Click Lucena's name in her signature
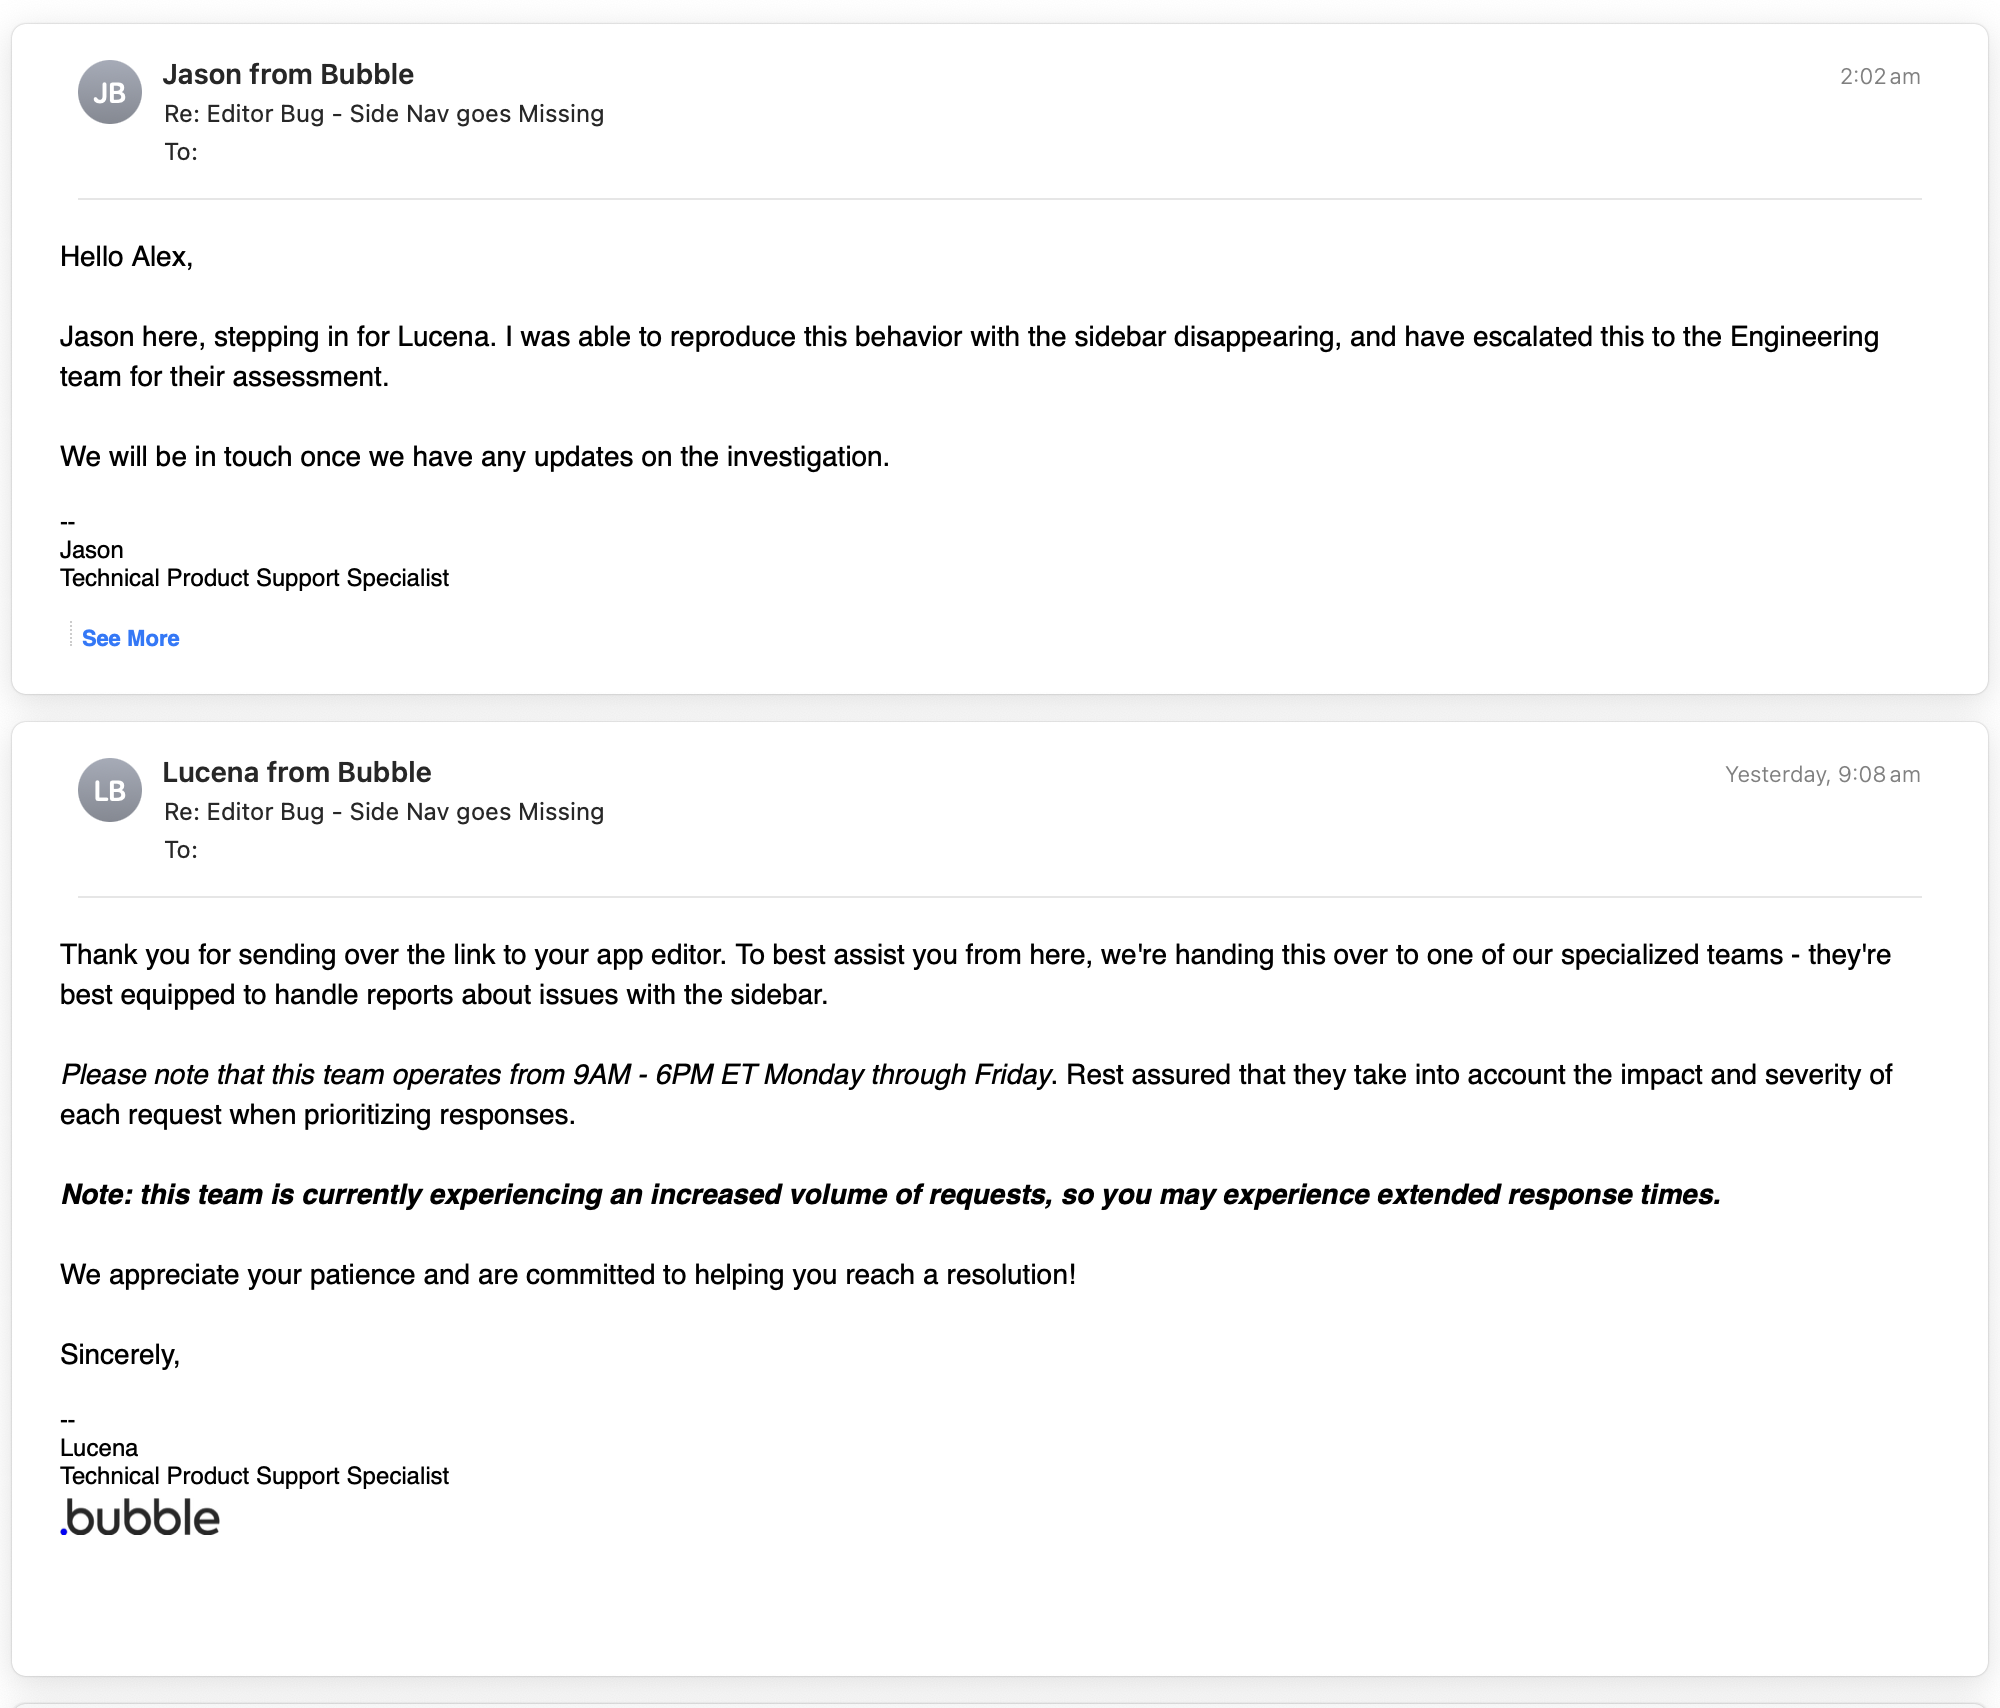Screen dimensions: 2000x1708 (x=99, y=1448)
